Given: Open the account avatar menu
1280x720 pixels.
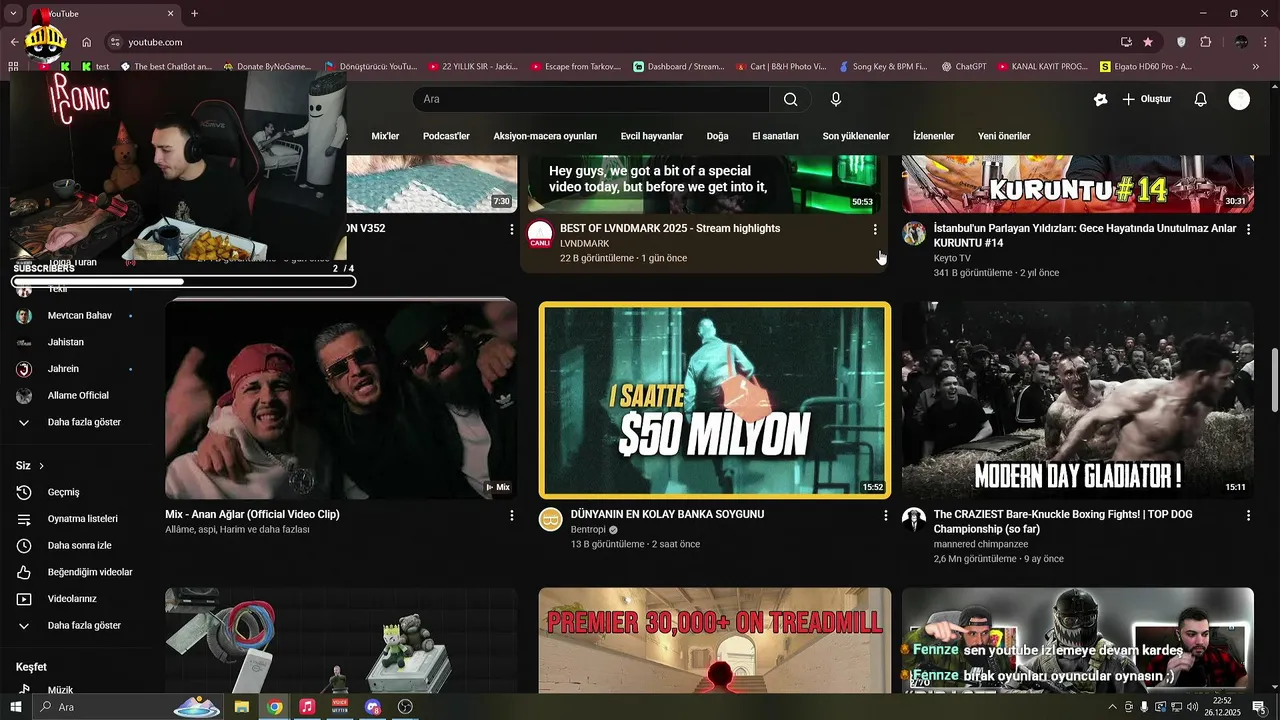Looking at the screenshot, I should pyautogui.click(x=1239, y=99).
